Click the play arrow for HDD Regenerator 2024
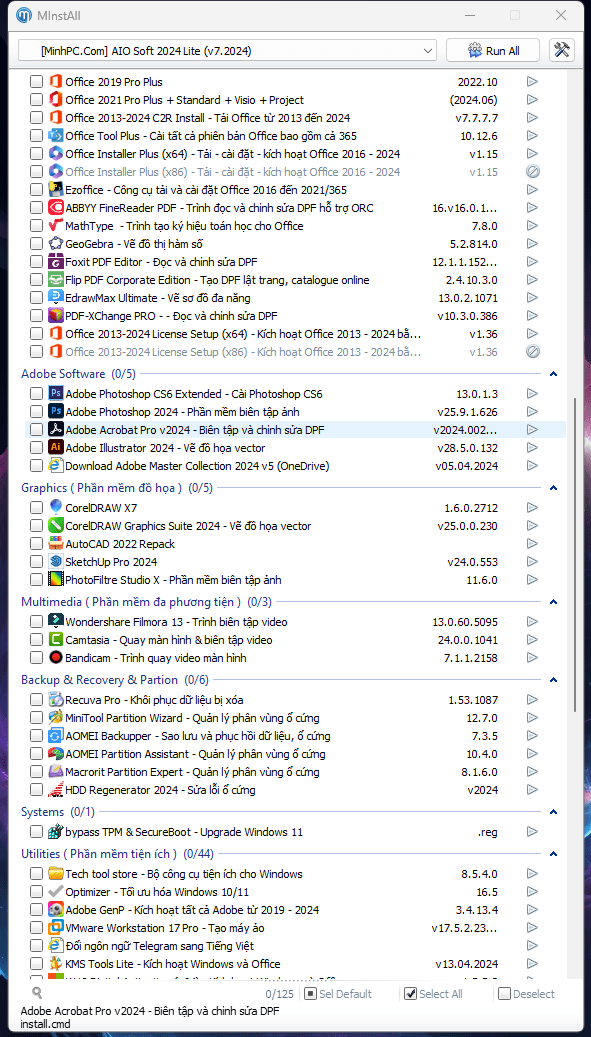The image size is (591, 1037). (x=532, y=790)
